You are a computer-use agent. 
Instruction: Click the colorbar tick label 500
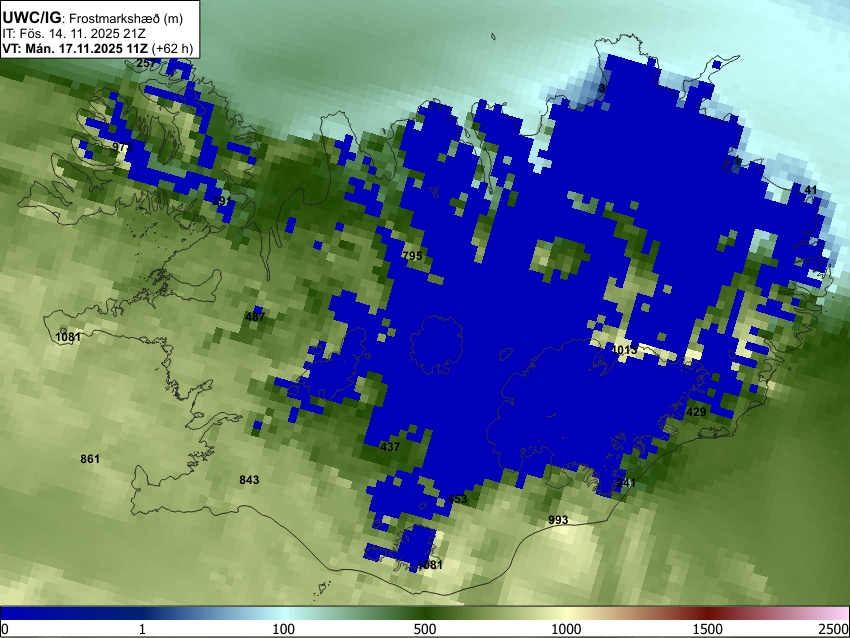tap(424, 629)
